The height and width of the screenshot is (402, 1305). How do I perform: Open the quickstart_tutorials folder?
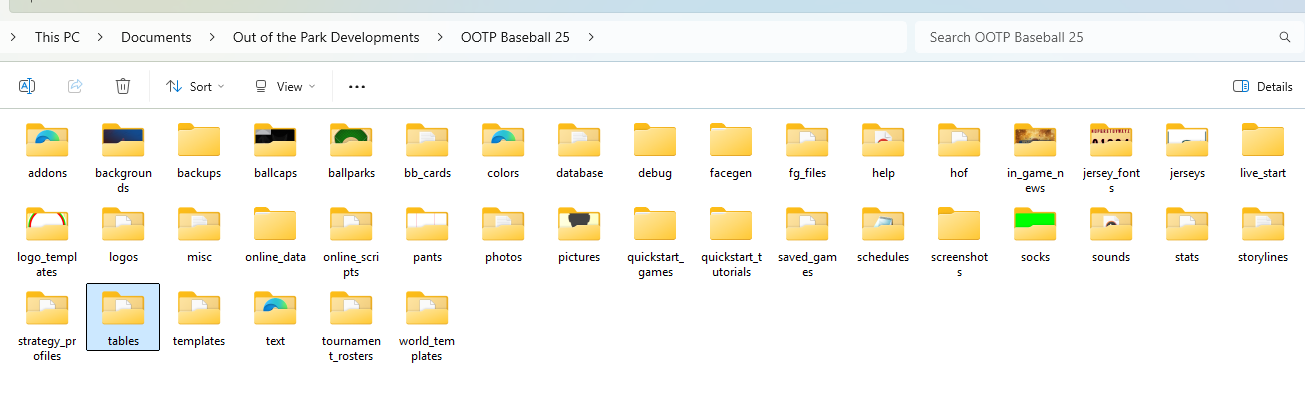[731, 242]
